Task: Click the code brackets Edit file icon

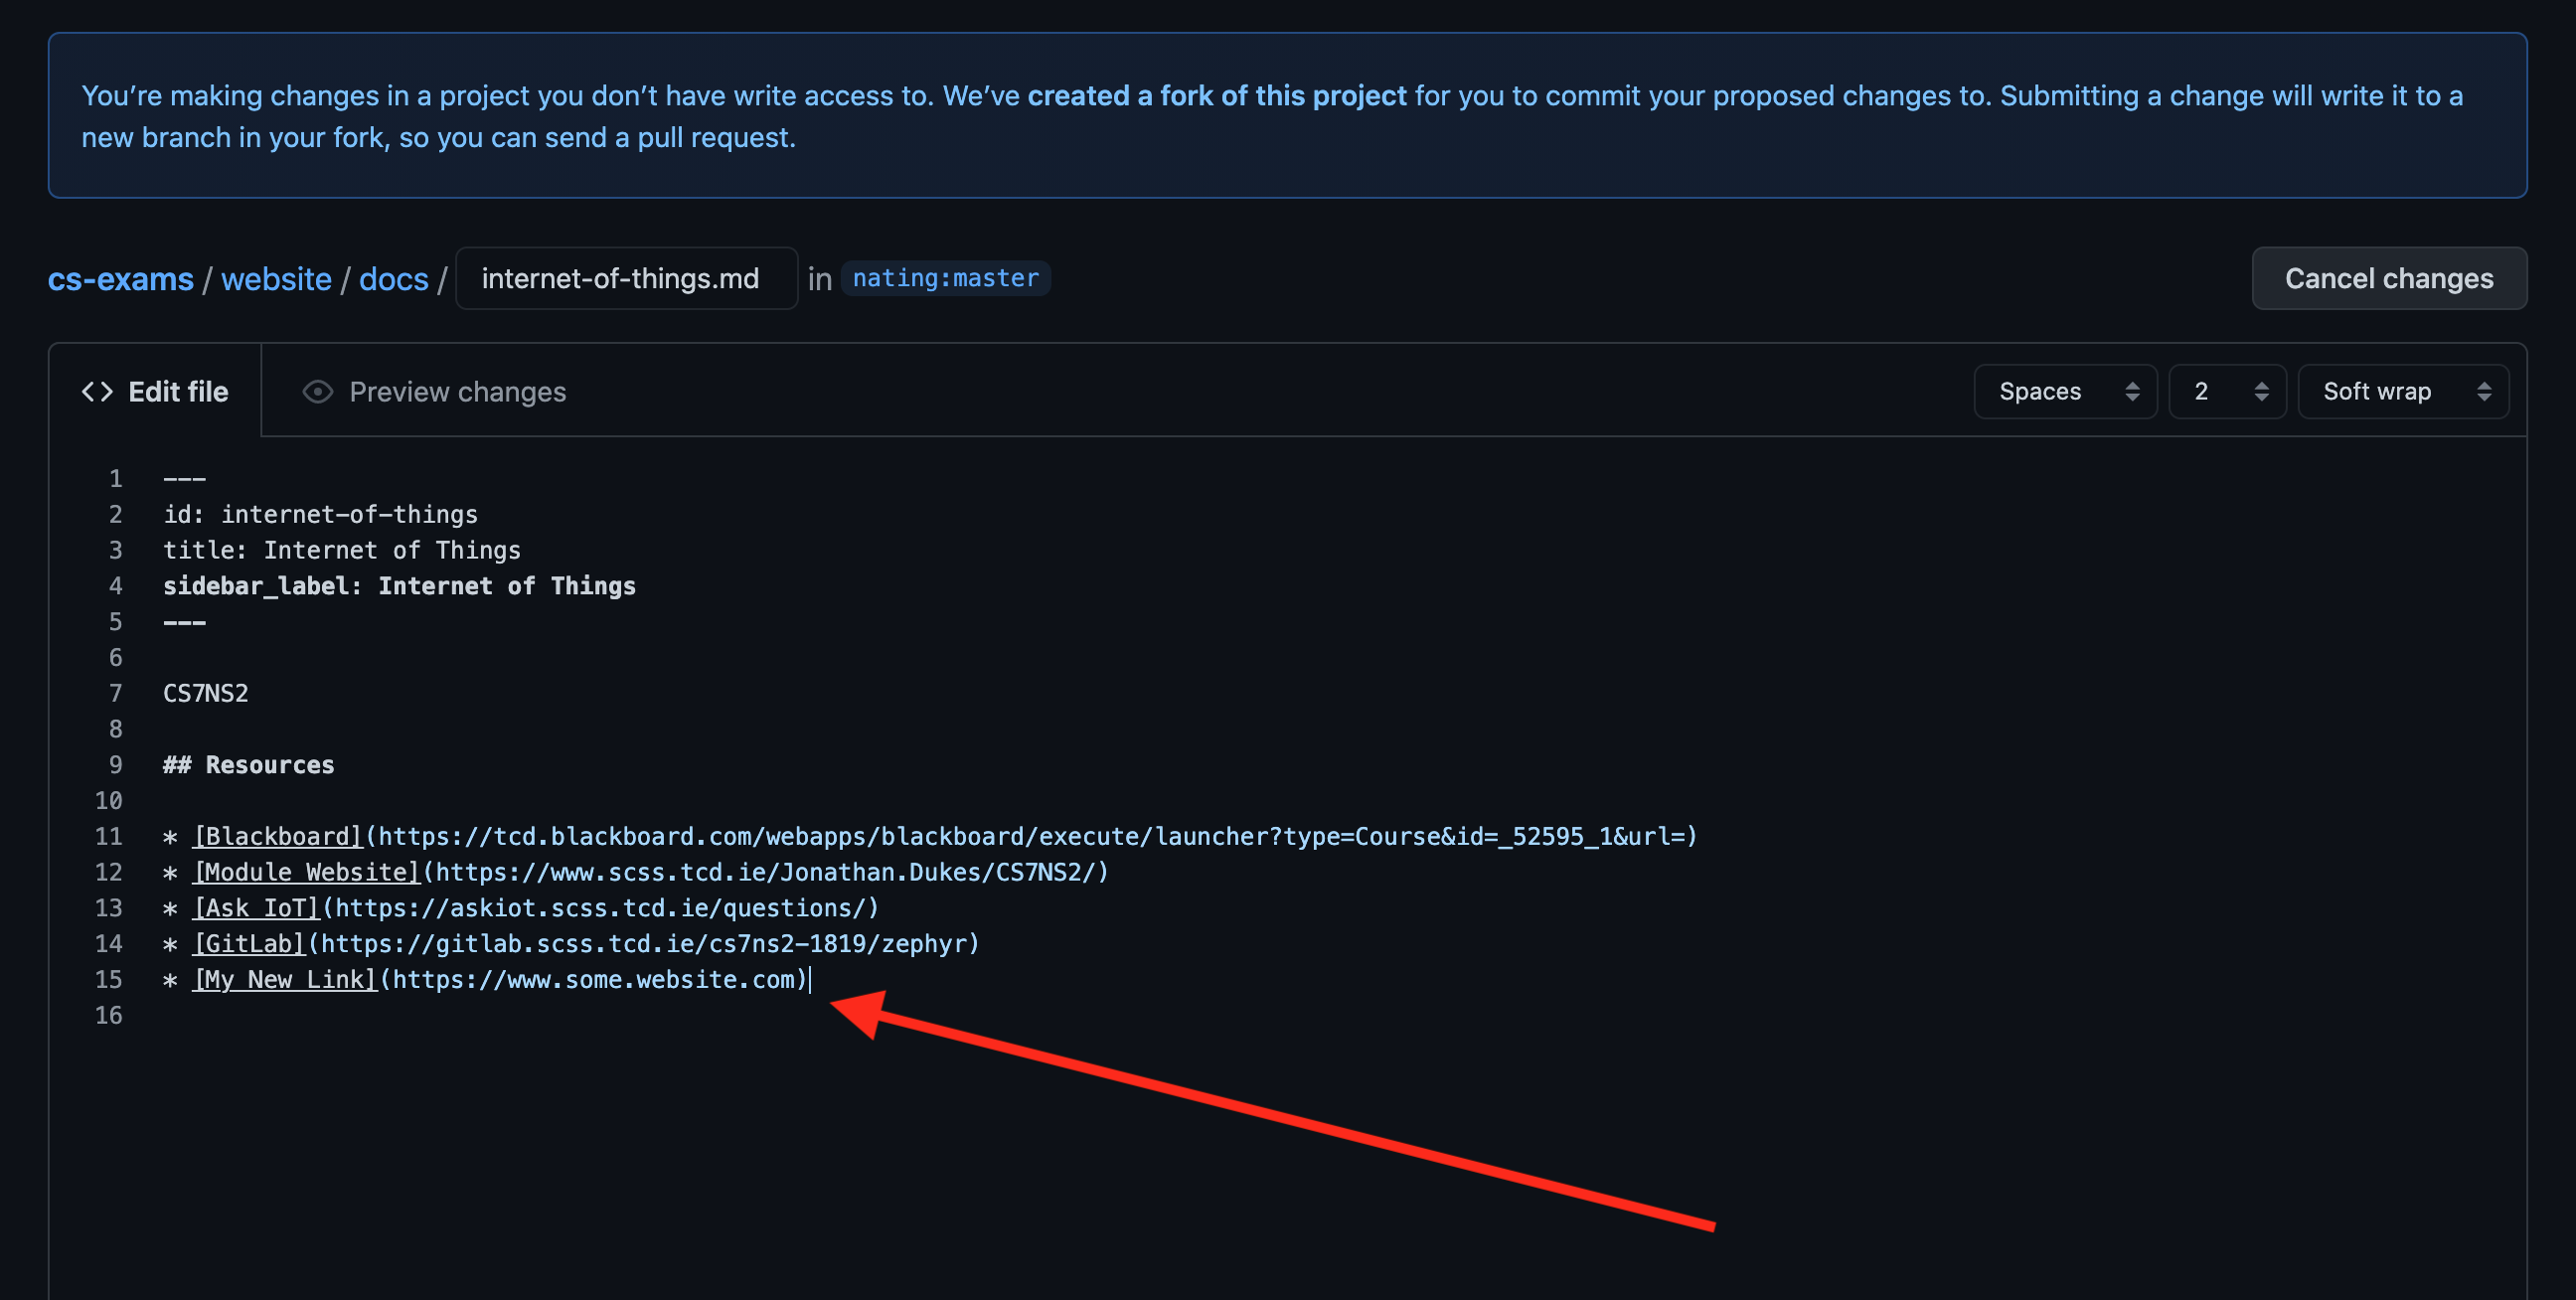Action: coord(97,392)
